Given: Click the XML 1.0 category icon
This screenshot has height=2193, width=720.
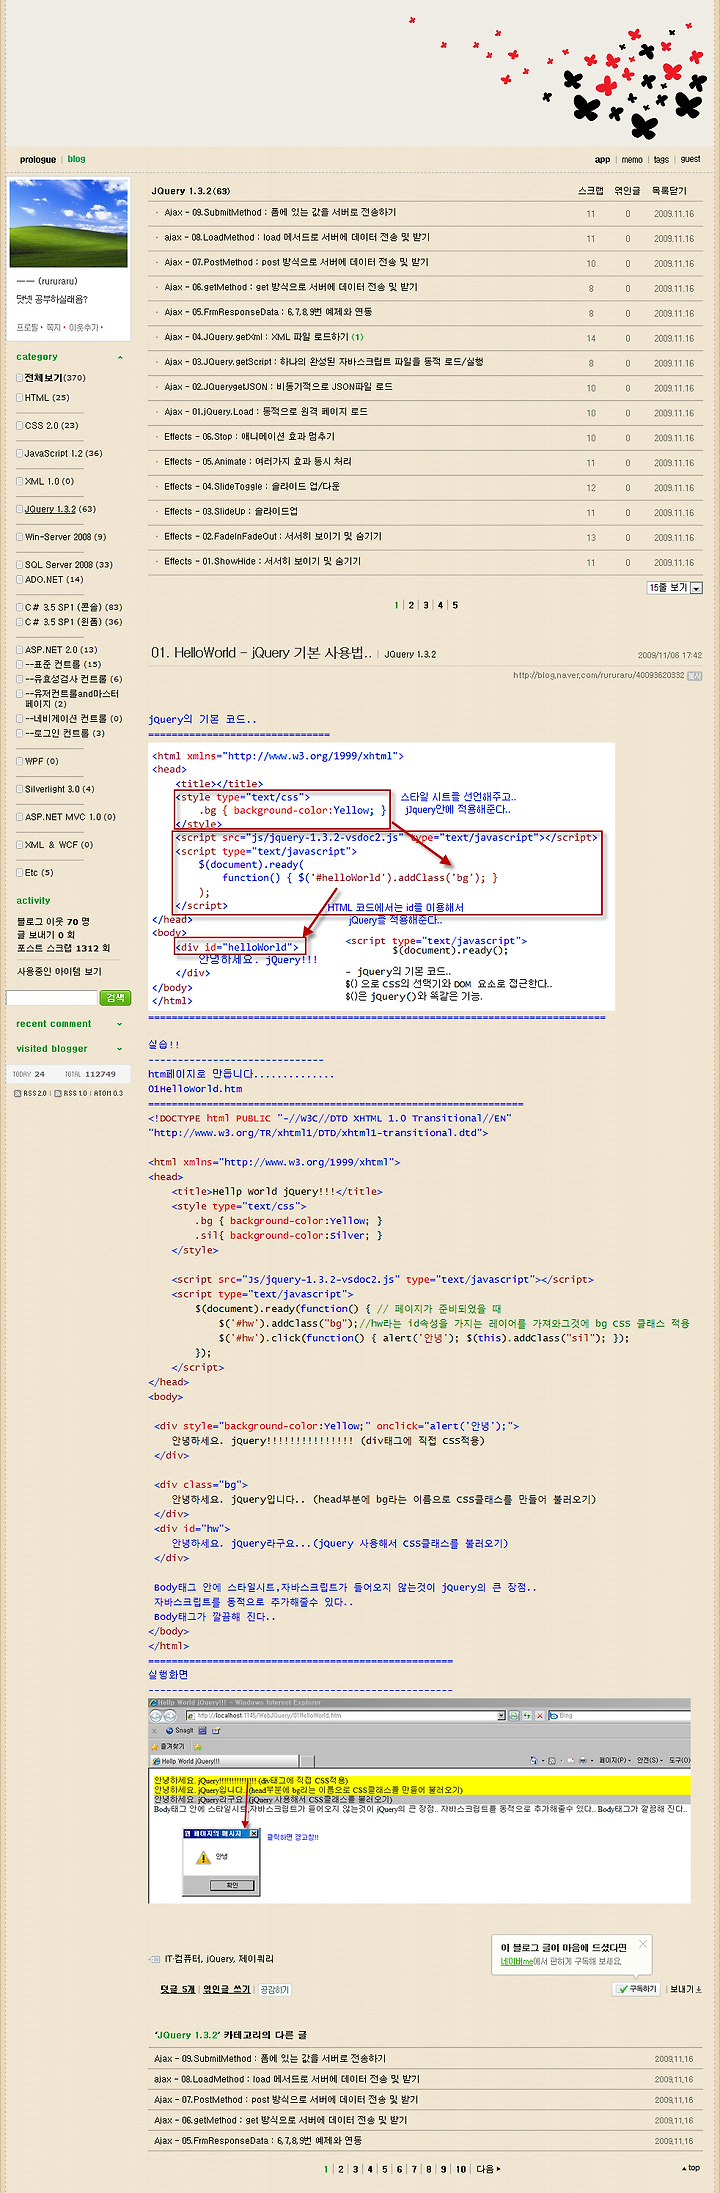Looking at the screenshot, I should [x=19, y=482].
